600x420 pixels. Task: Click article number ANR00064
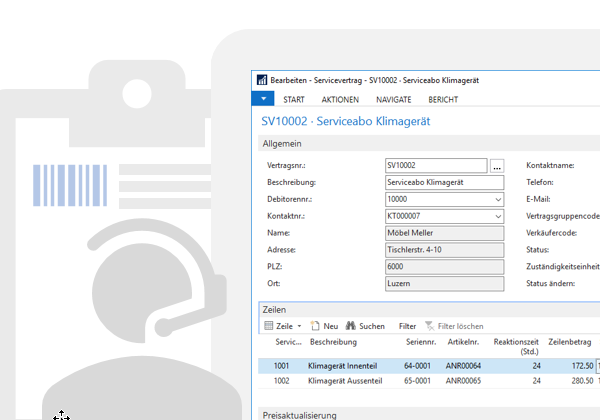click(463, 366)
